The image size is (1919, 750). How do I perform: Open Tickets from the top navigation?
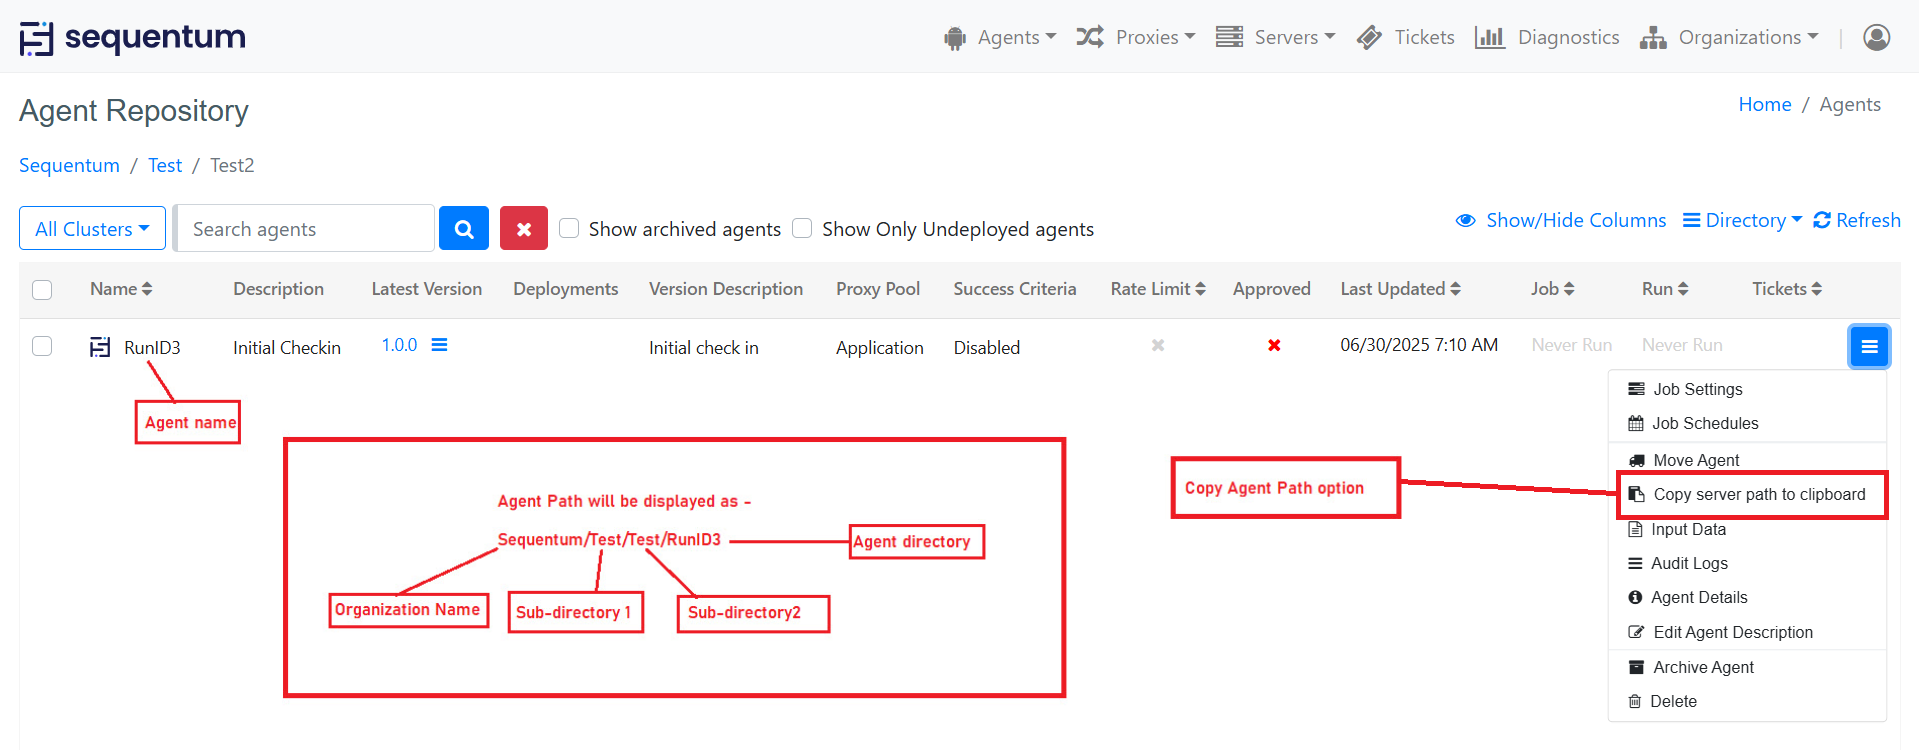(1405, 37)
